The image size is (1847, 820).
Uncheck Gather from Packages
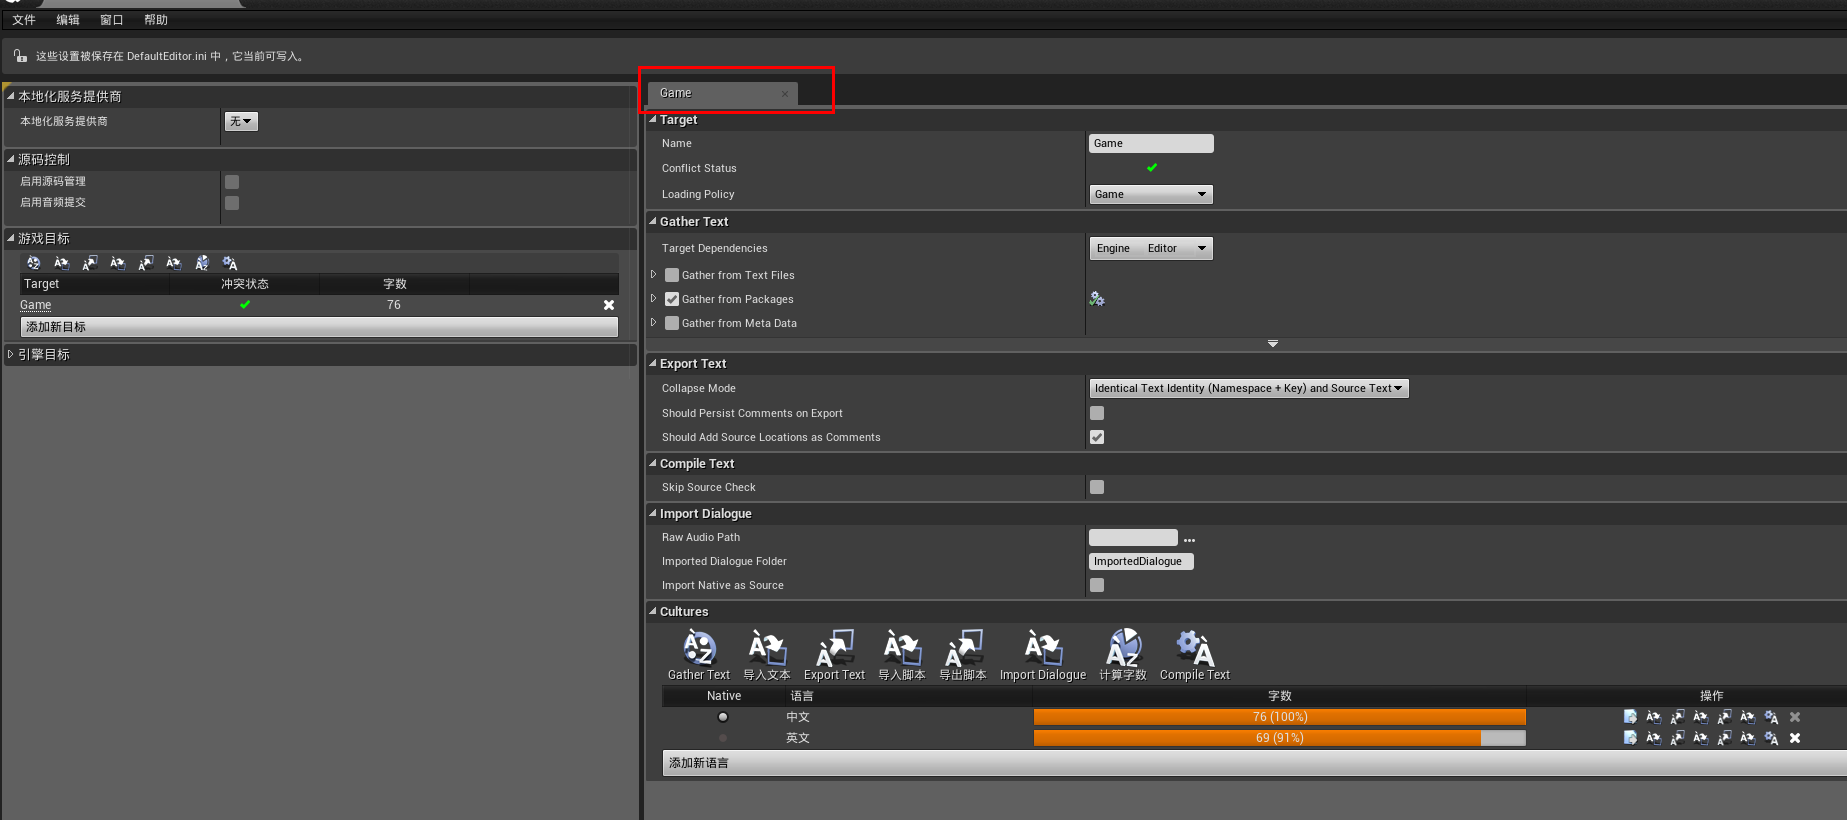click(672, 299)
